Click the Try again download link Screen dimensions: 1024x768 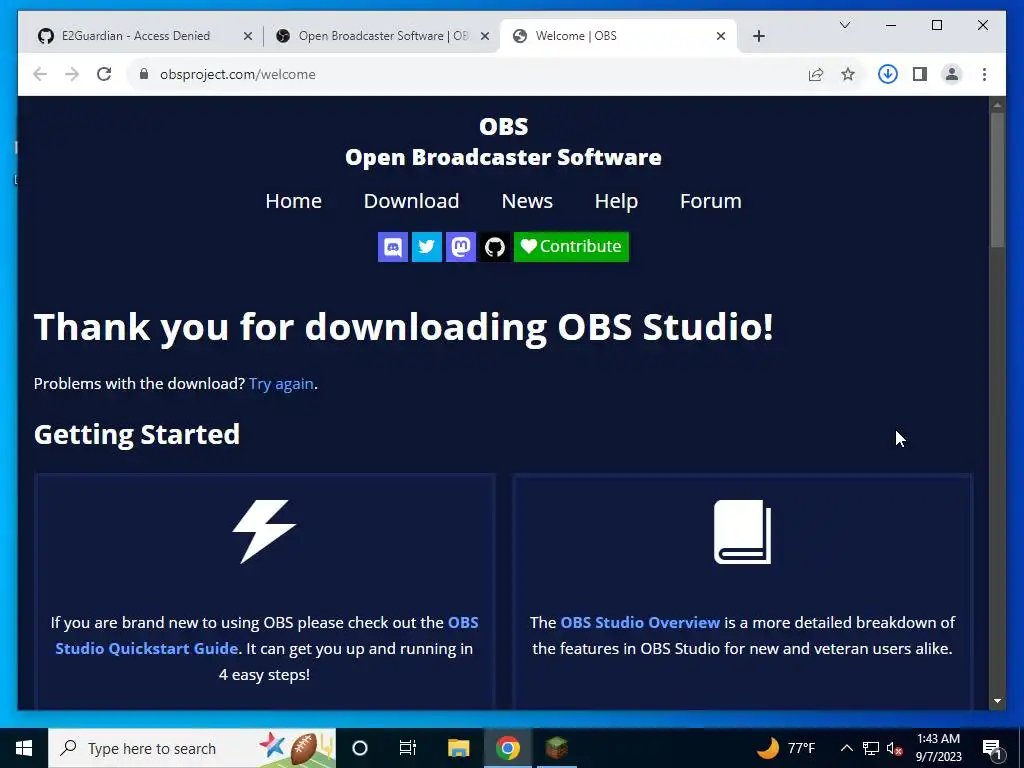281,383
